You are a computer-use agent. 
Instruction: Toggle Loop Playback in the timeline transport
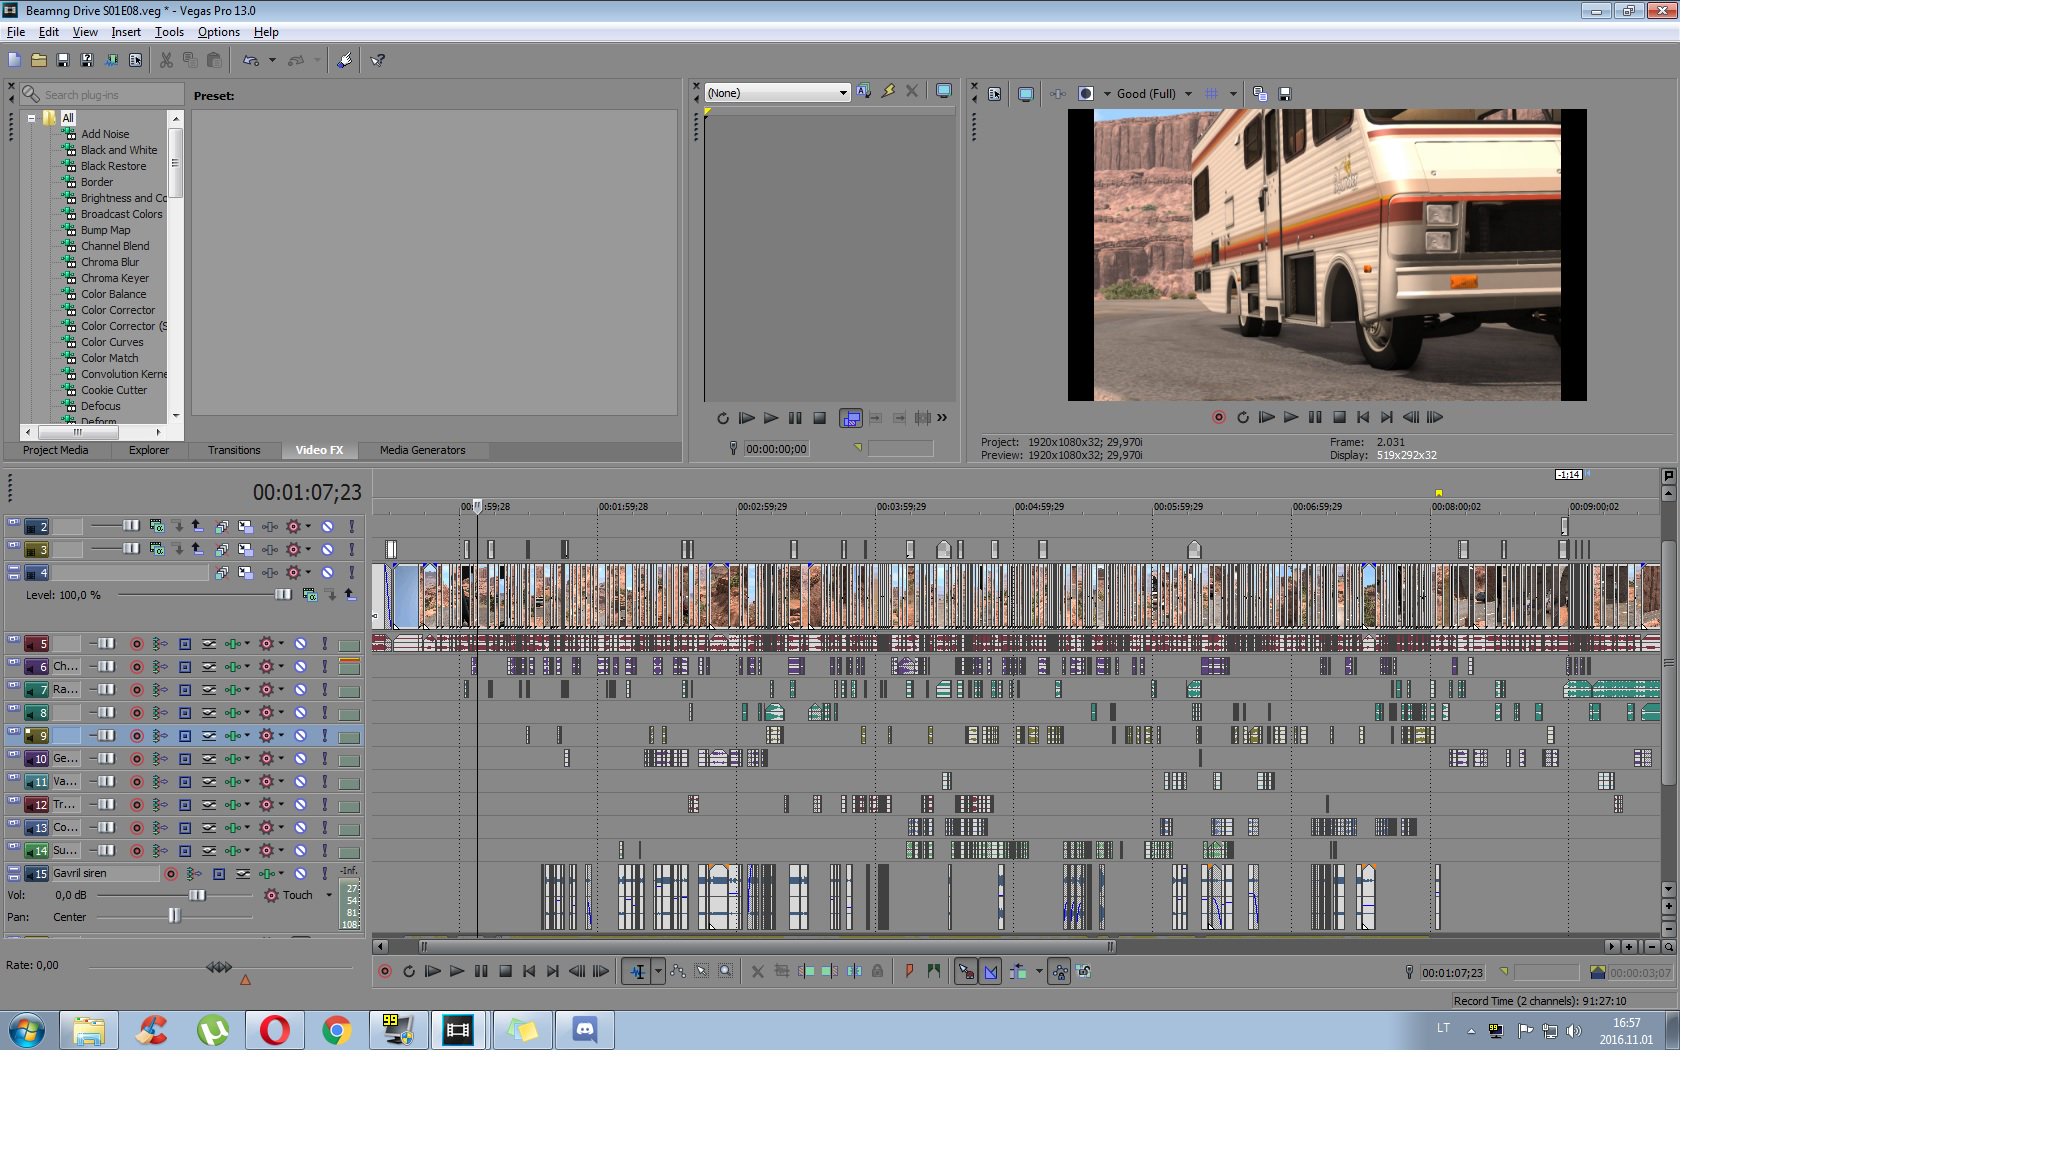[409, 971]
